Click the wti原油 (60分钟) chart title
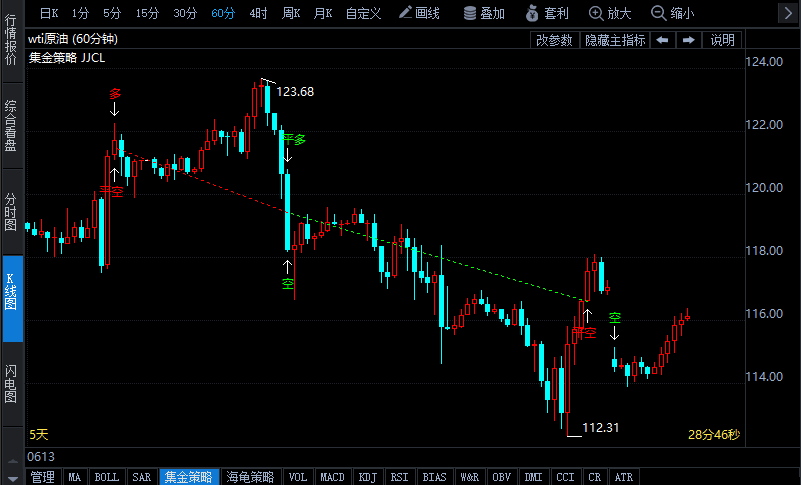Image resolution: width=801 pixels, height=485 pixels. pyautogui.click(x=73, y=39)
